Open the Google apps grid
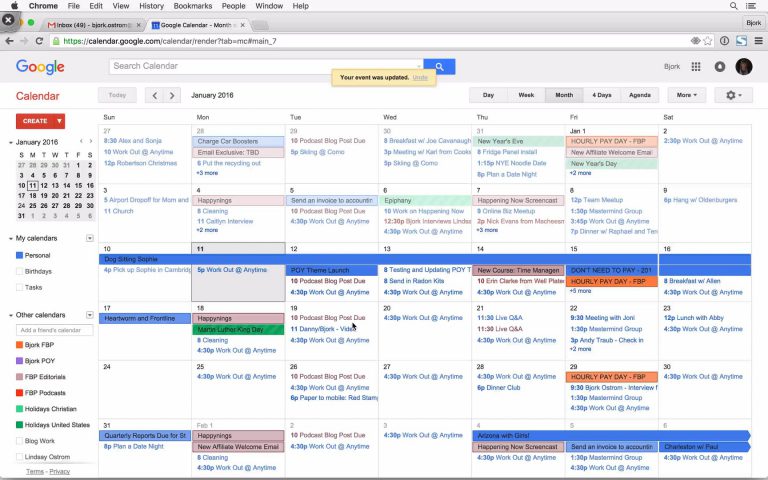This screenshot has width=768, height=480. [x=697, y=67]
